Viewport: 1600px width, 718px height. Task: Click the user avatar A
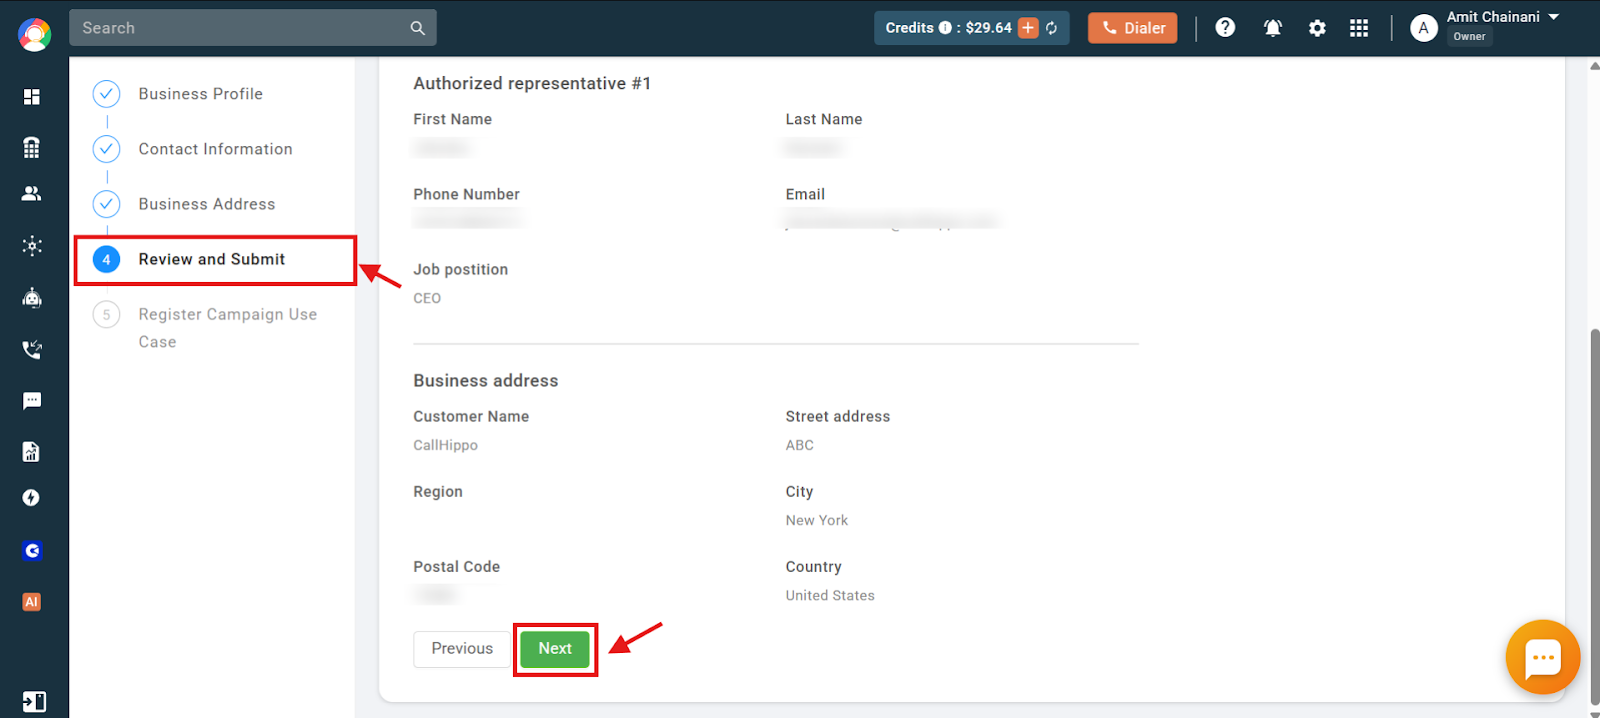[x=1424, y=28]
